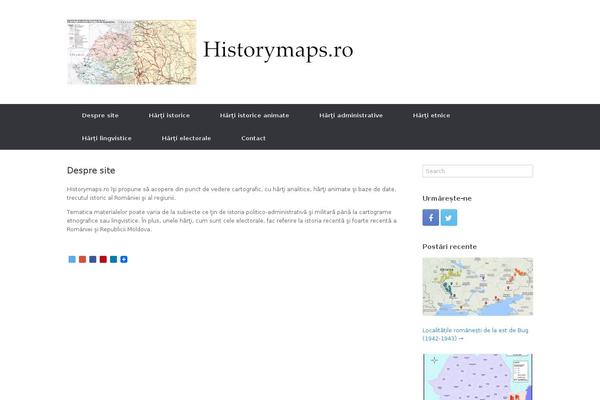Click the light blue share icon

[x=72, y=259]
